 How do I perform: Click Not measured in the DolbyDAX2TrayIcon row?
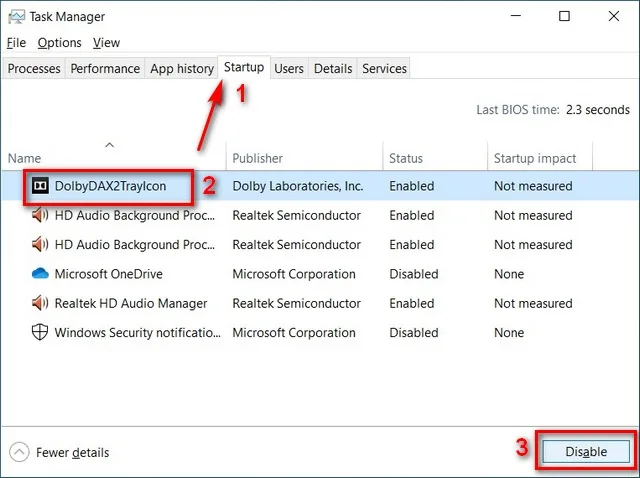pyautogui.click(x=533, y=186)
